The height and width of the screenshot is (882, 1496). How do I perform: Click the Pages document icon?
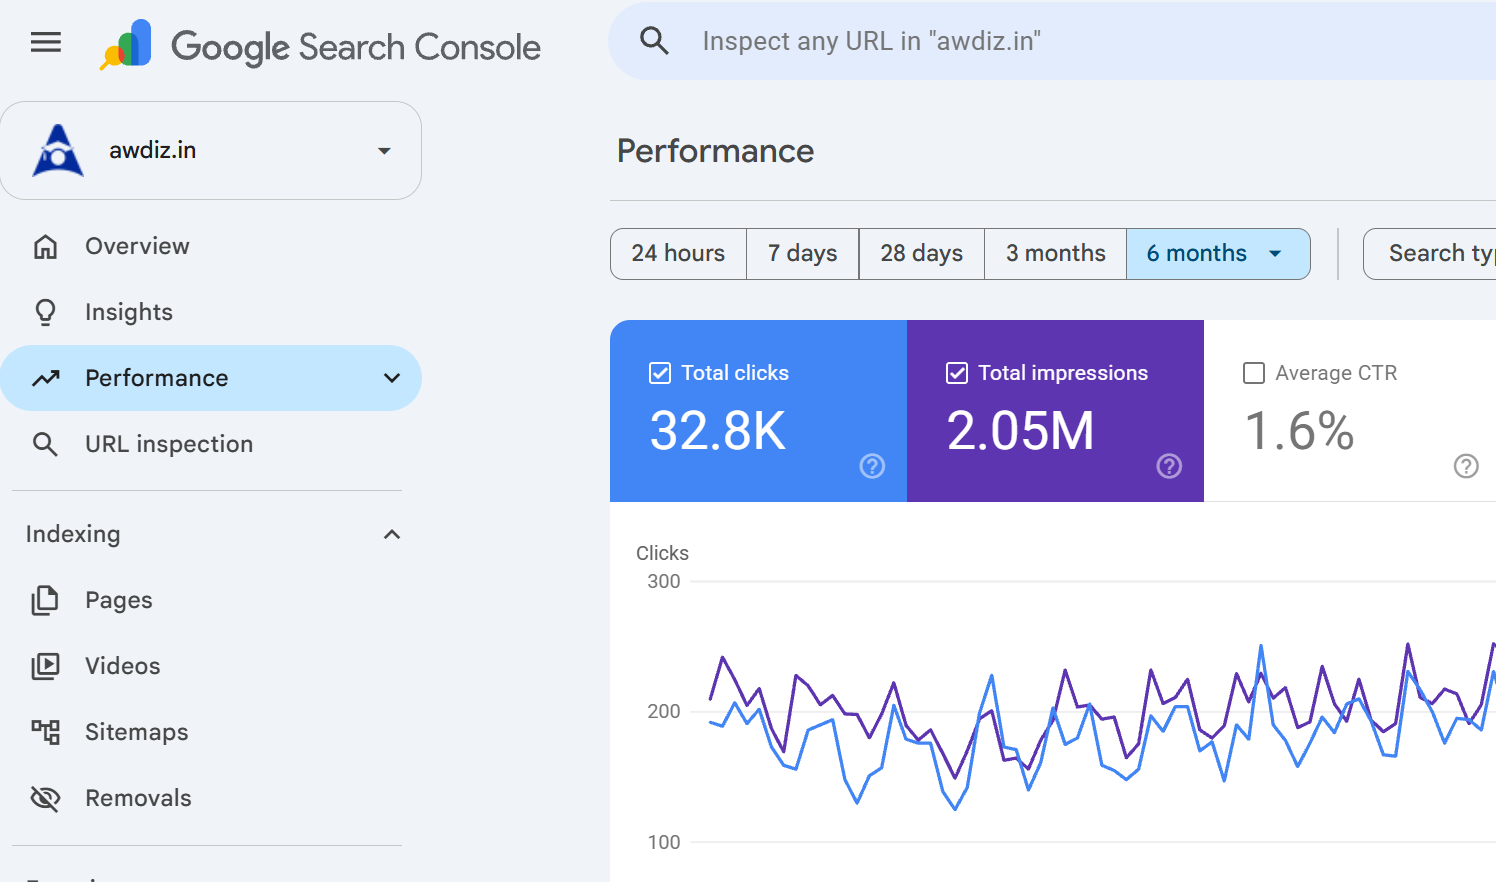(46, 600)
